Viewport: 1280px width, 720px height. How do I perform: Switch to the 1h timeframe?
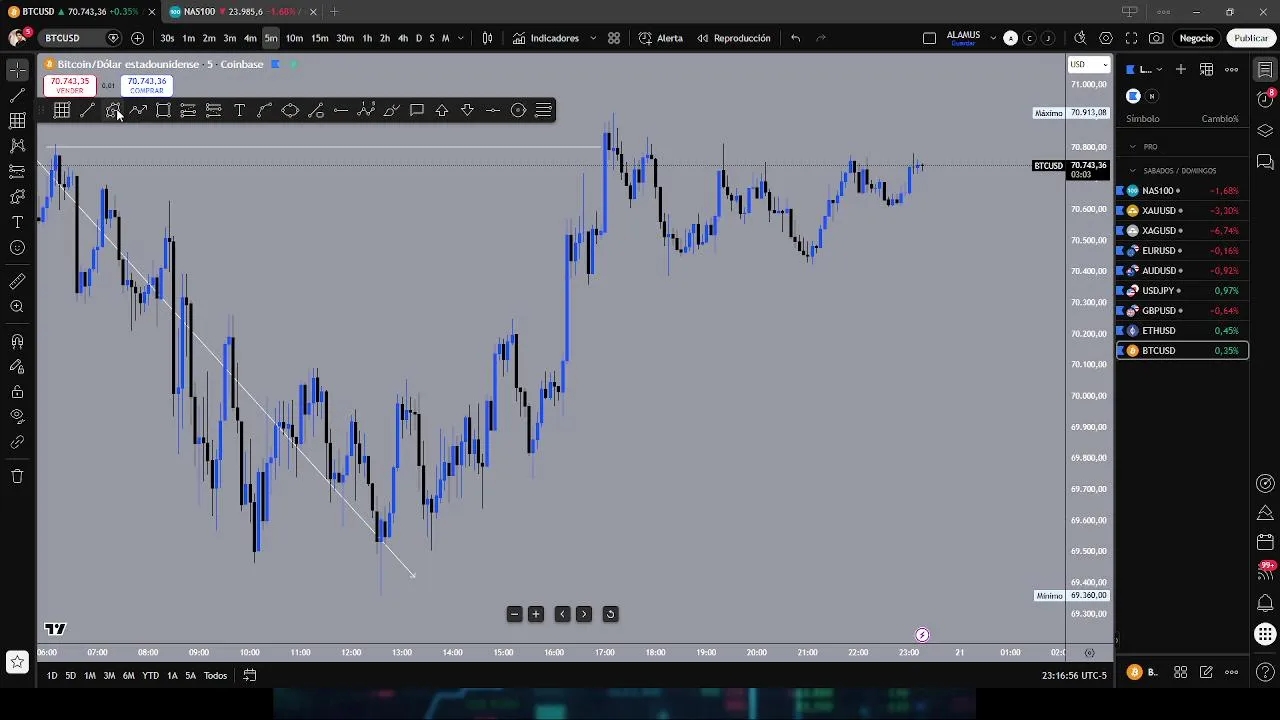tap(367, 38)
